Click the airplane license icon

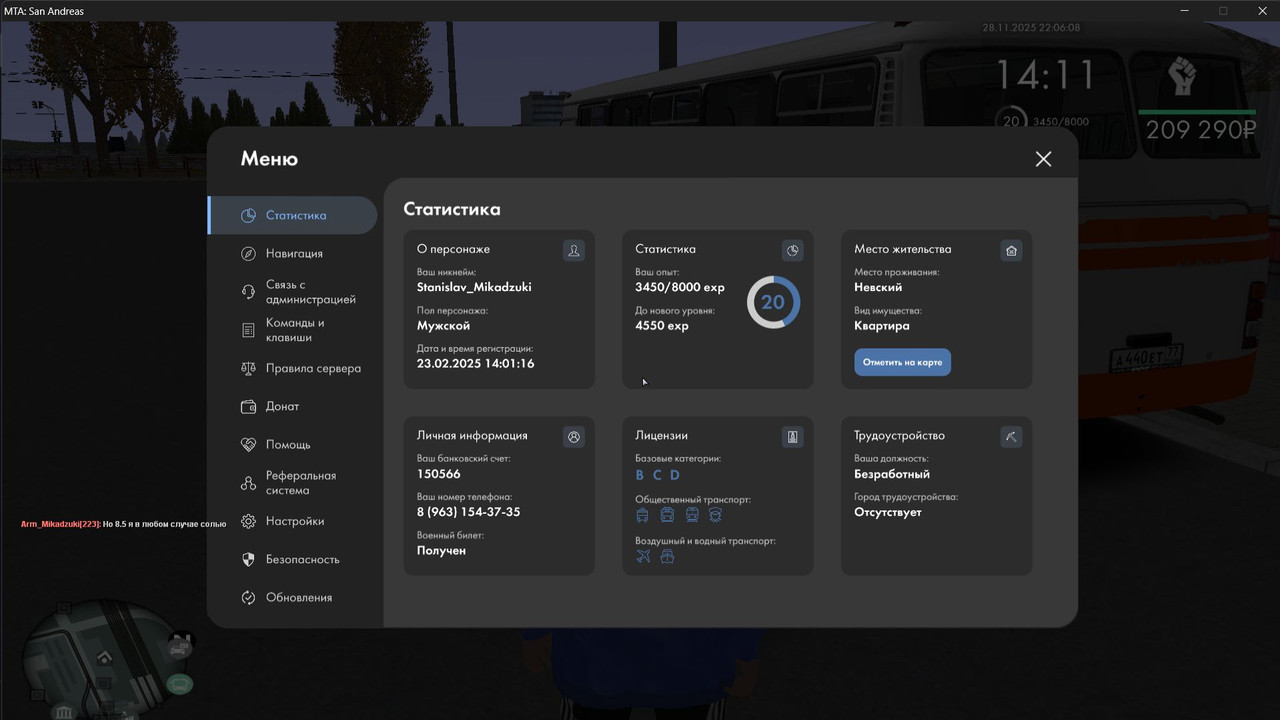tap(643, 556)
